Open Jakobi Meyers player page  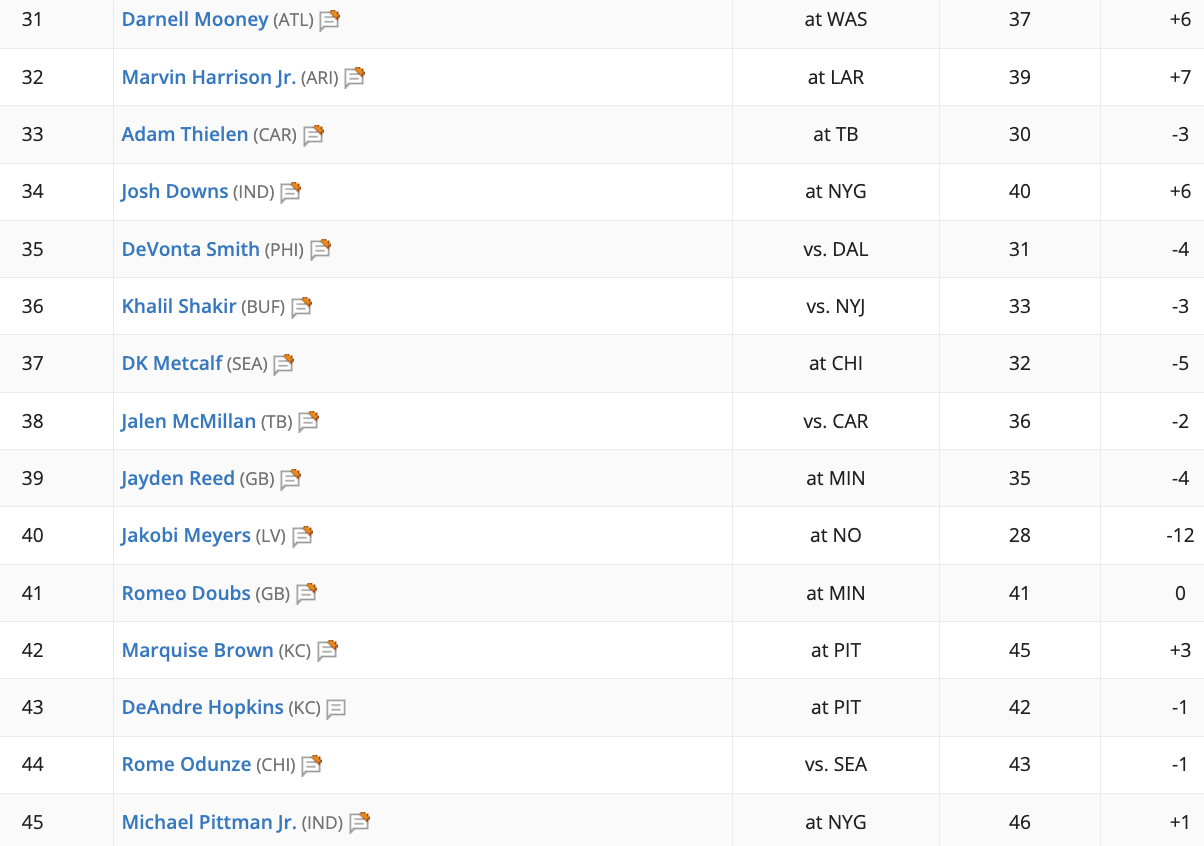pyautogui.click(x=186, y=535)
